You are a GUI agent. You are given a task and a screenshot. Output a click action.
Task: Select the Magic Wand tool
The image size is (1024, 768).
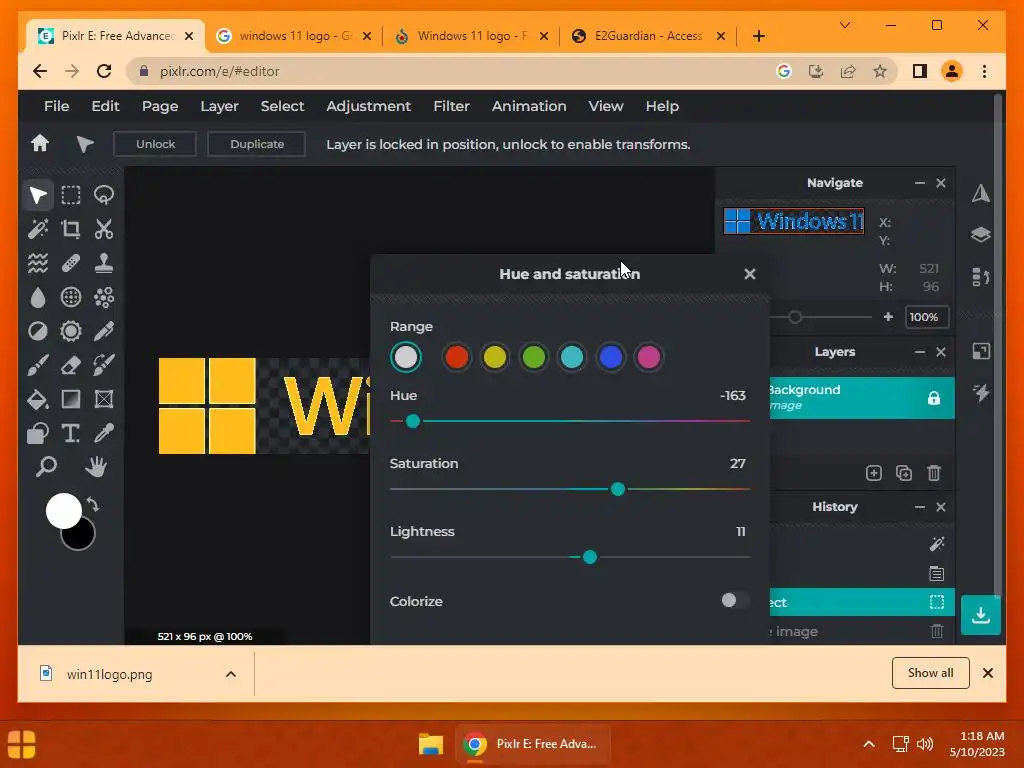click(38, 229)
